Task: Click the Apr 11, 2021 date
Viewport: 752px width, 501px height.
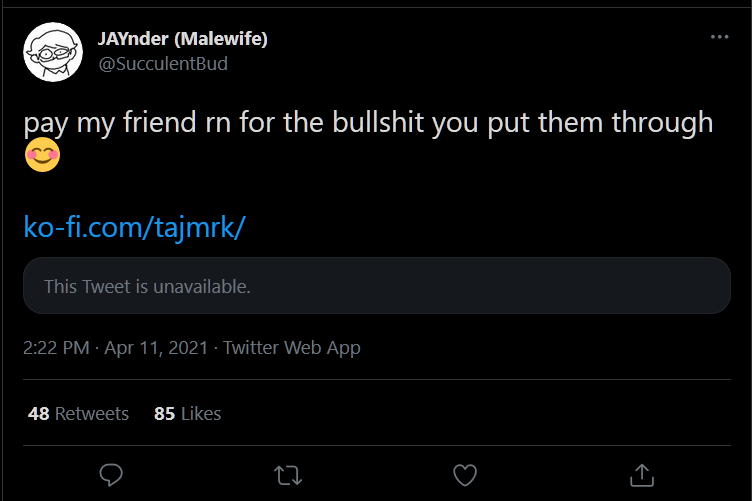Action: click(x=156, y=348)
